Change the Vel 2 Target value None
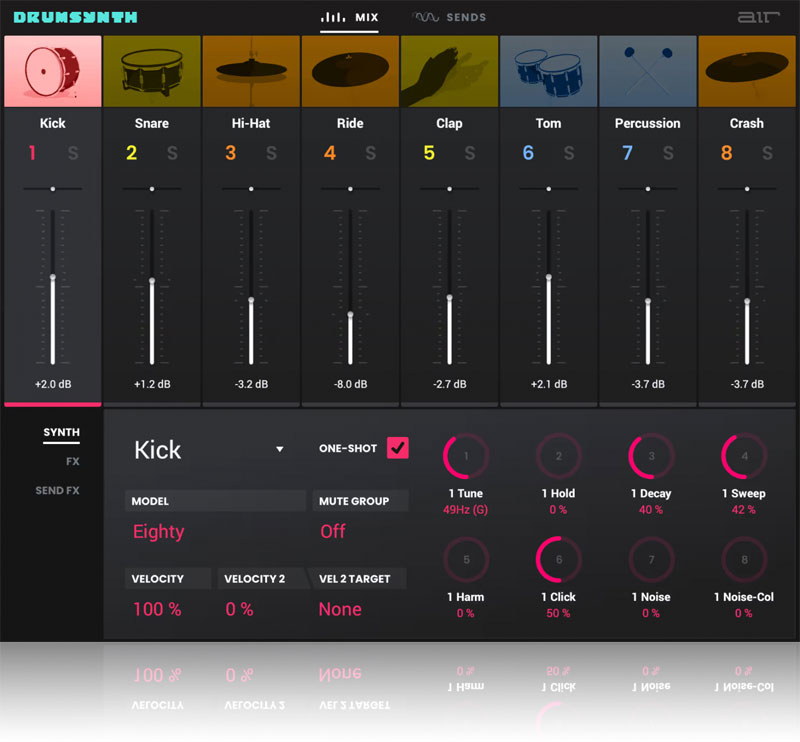This screenshot has width=800, height=742. [x=340, y=609]
